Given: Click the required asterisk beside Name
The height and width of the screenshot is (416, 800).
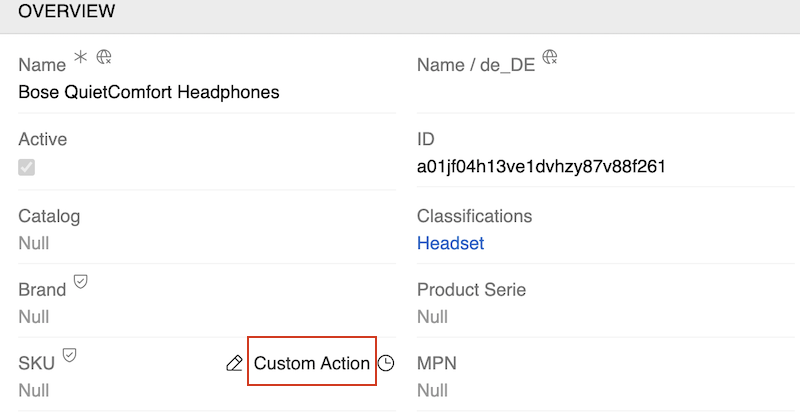Looking at the screenshot, I should click(80, 60).
